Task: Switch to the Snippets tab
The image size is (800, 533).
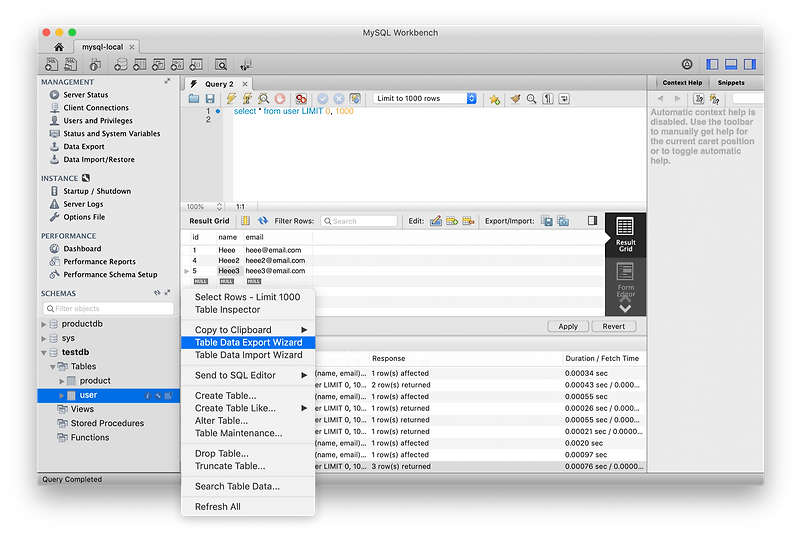Action: pyautogui.click(x=731, y=83)
